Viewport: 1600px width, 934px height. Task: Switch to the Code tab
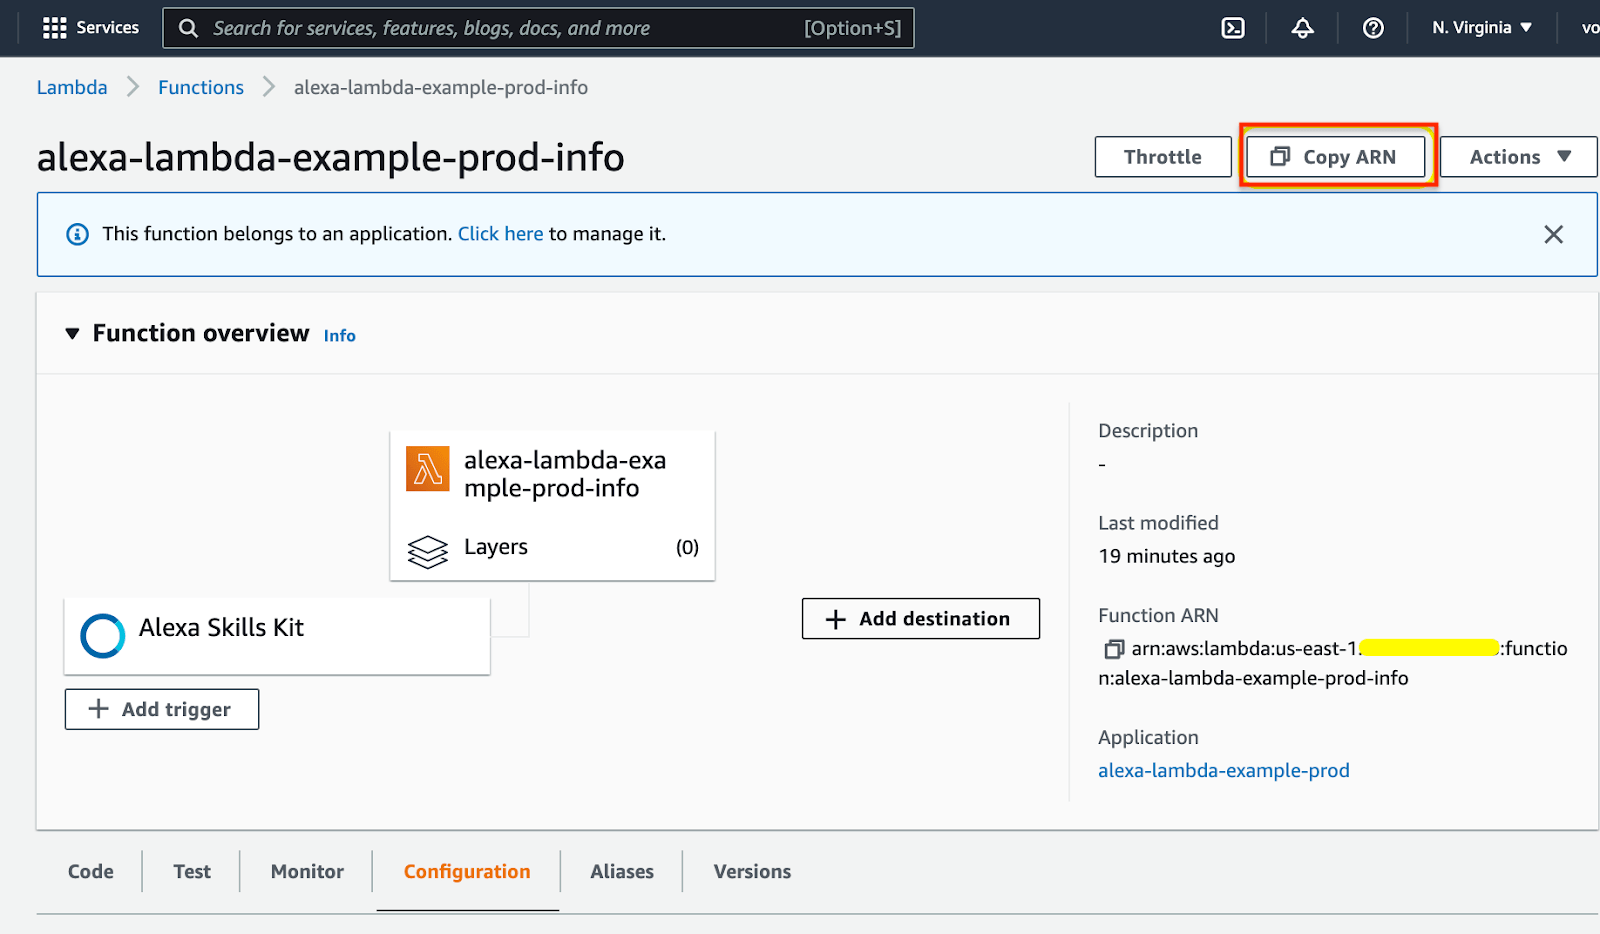[x=90, y=871]
